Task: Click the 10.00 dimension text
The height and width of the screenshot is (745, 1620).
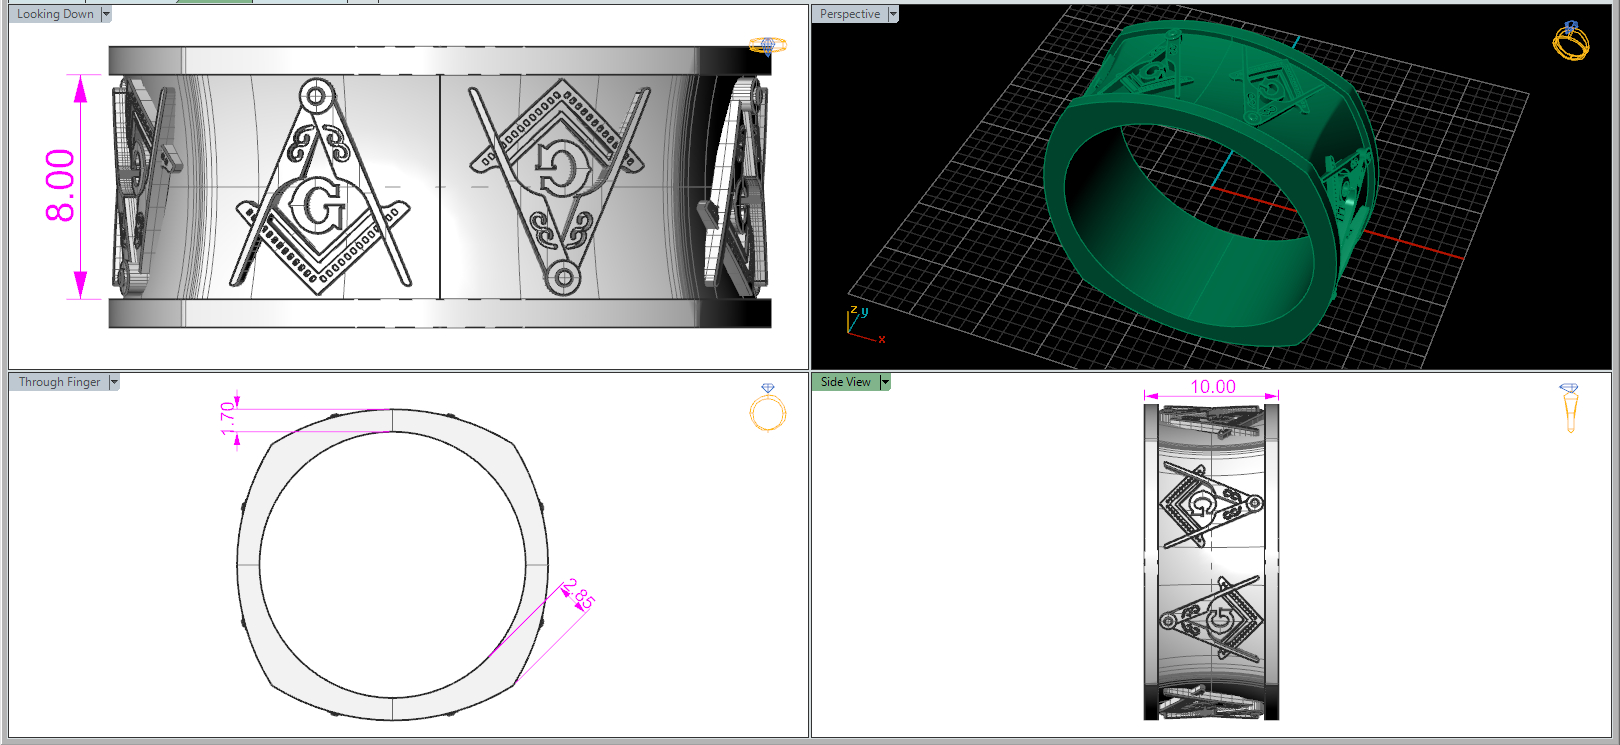Action: 1213,387
